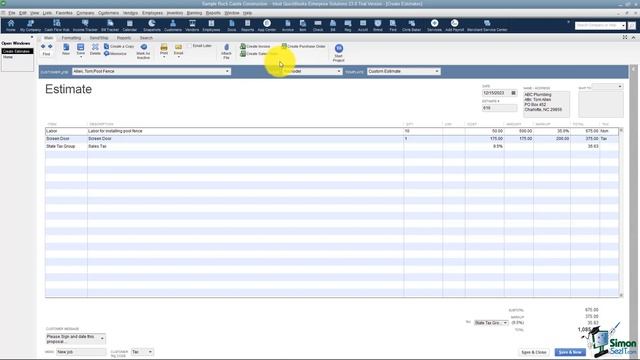This screenshot has width=640, height=360.
Task: Toggle full screen for estimate window
Action: point(625,38)
